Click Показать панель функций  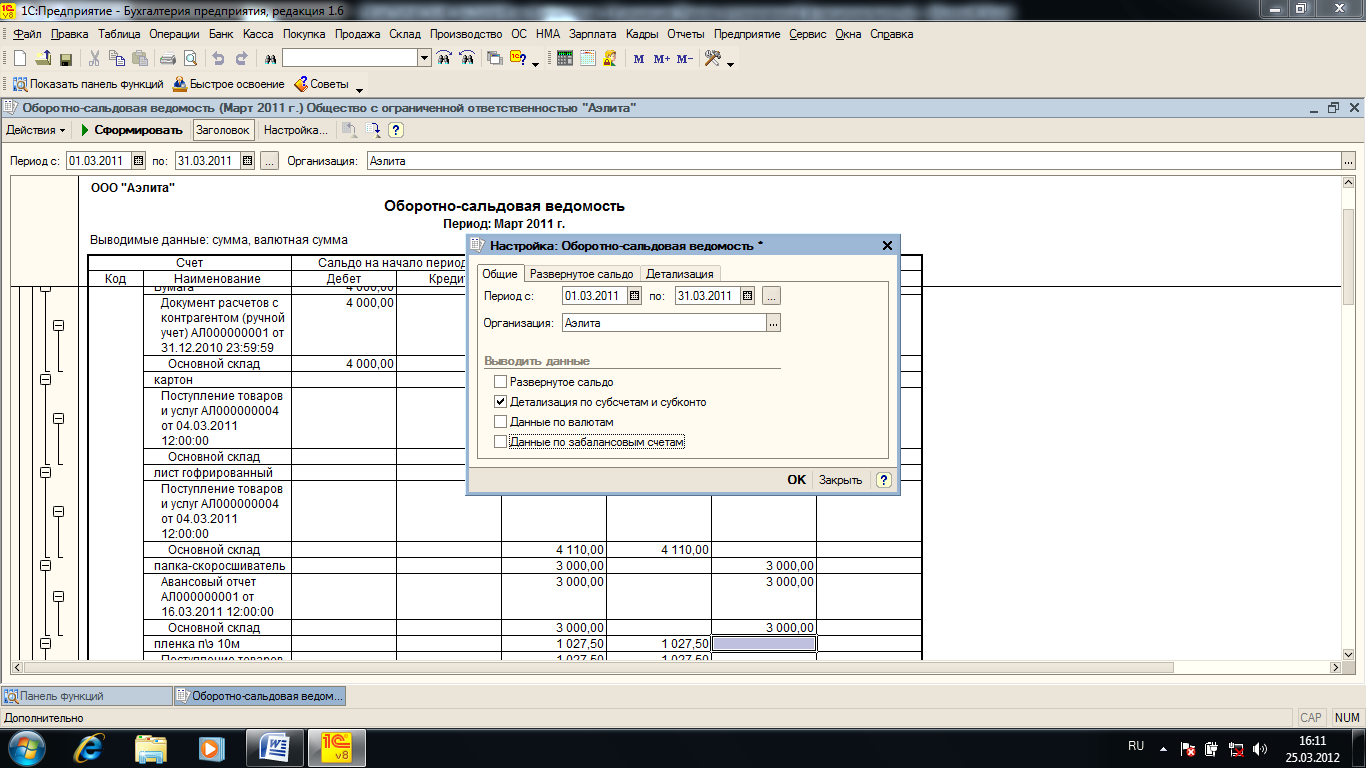tap(88, 85)
